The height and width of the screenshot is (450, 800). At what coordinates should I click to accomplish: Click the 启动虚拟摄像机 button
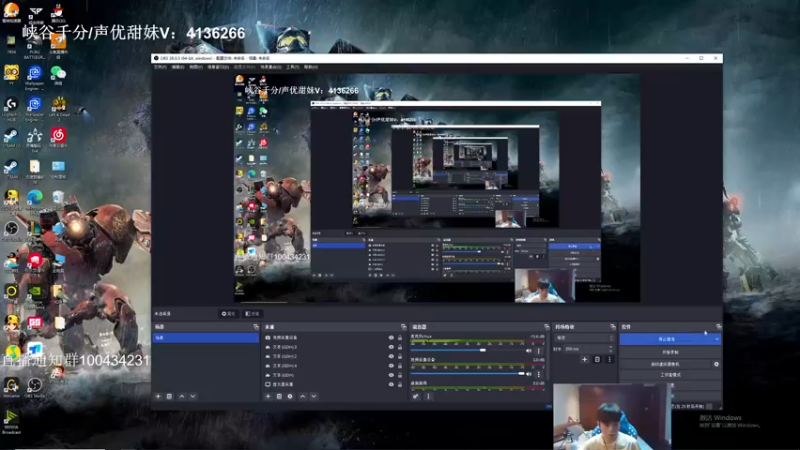click(665, 364)
